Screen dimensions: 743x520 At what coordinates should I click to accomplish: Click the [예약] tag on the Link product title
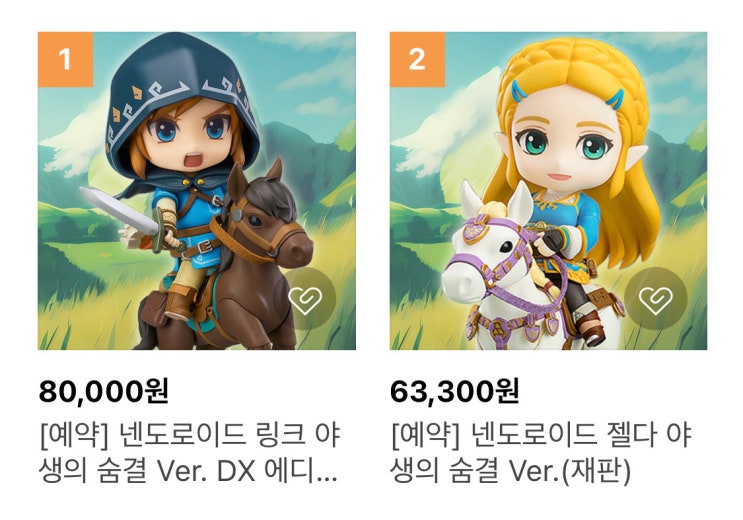click(74, 435)
